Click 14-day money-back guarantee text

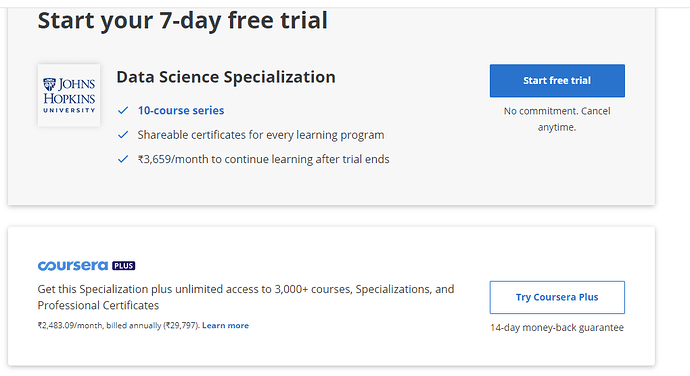click(557, 328)
